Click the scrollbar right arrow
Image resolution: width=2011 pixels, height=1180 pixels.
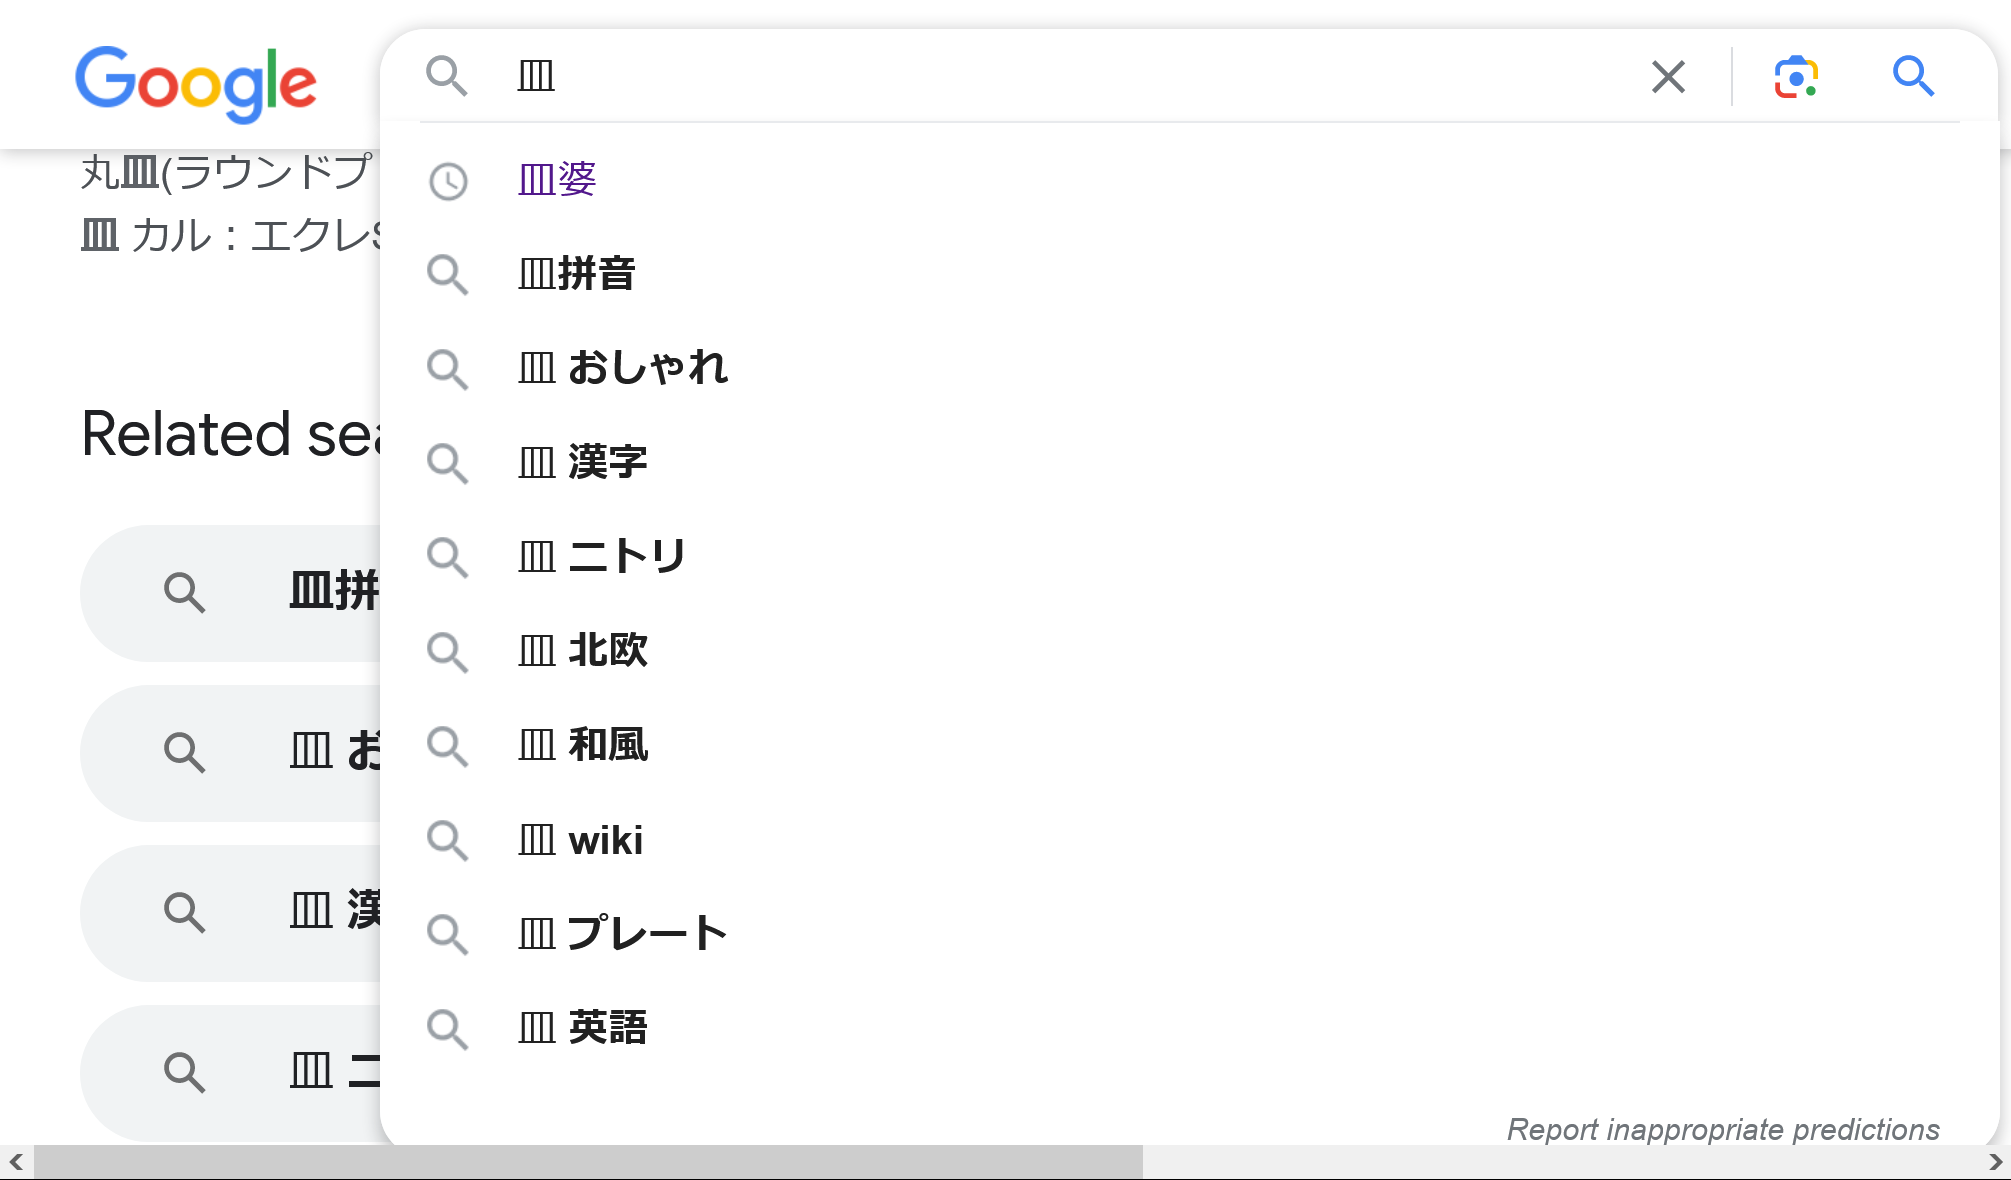click(1995, 1162)
